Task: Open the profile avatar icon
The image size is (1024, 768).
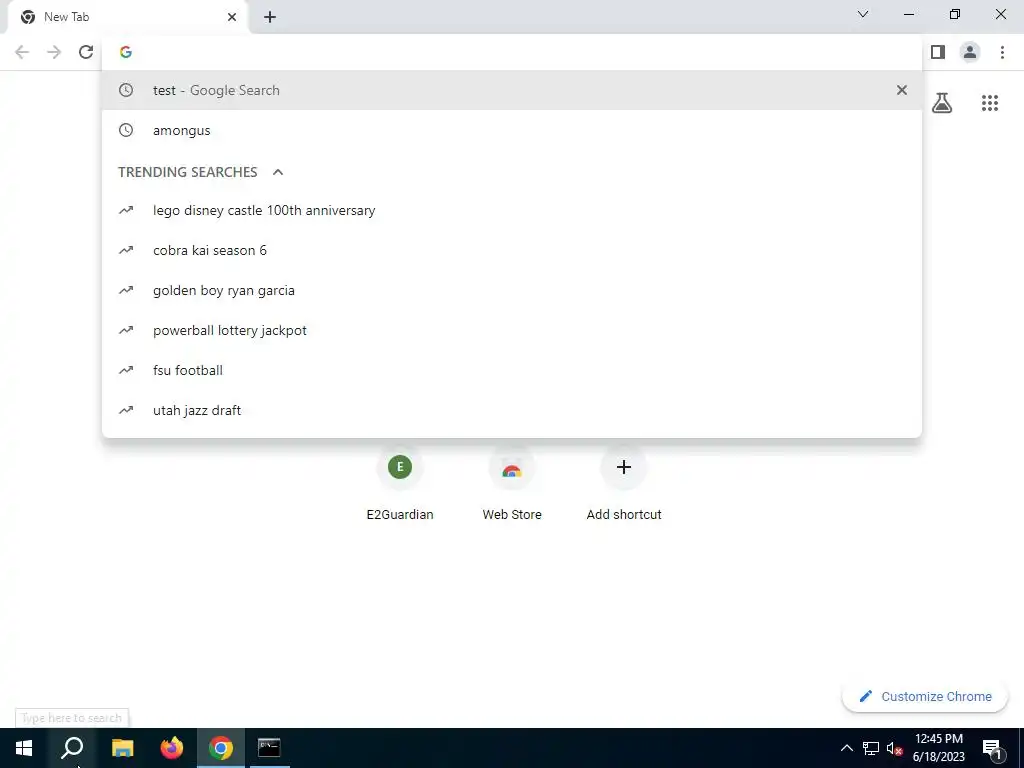Action: coord(970,52)
